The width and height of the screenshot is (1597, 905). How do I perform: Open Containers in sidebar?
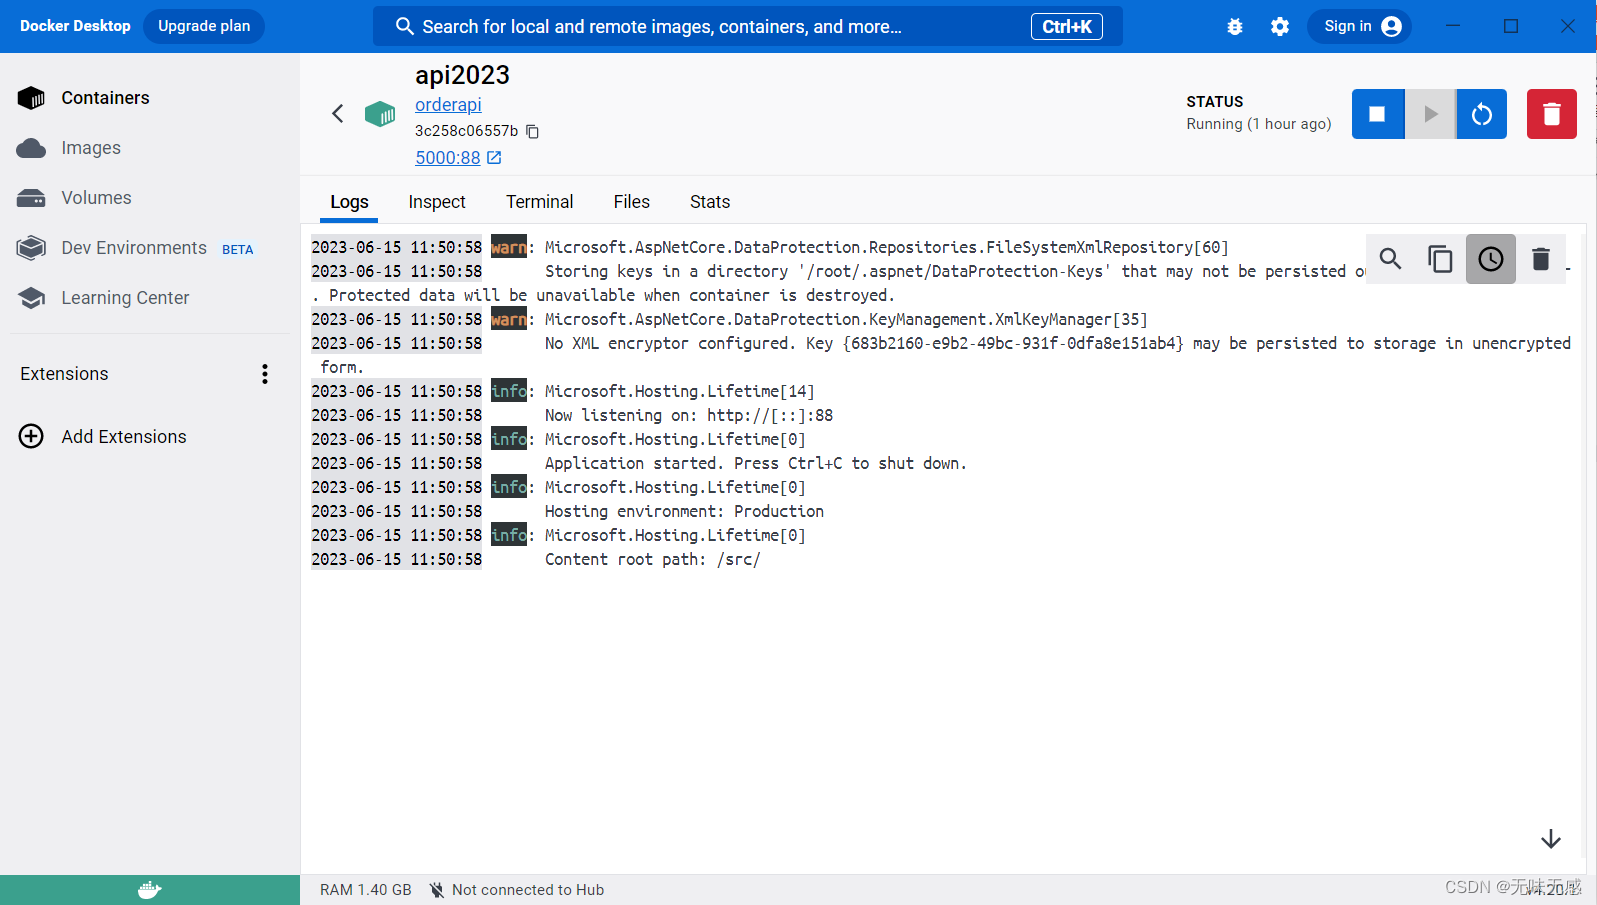150,98
